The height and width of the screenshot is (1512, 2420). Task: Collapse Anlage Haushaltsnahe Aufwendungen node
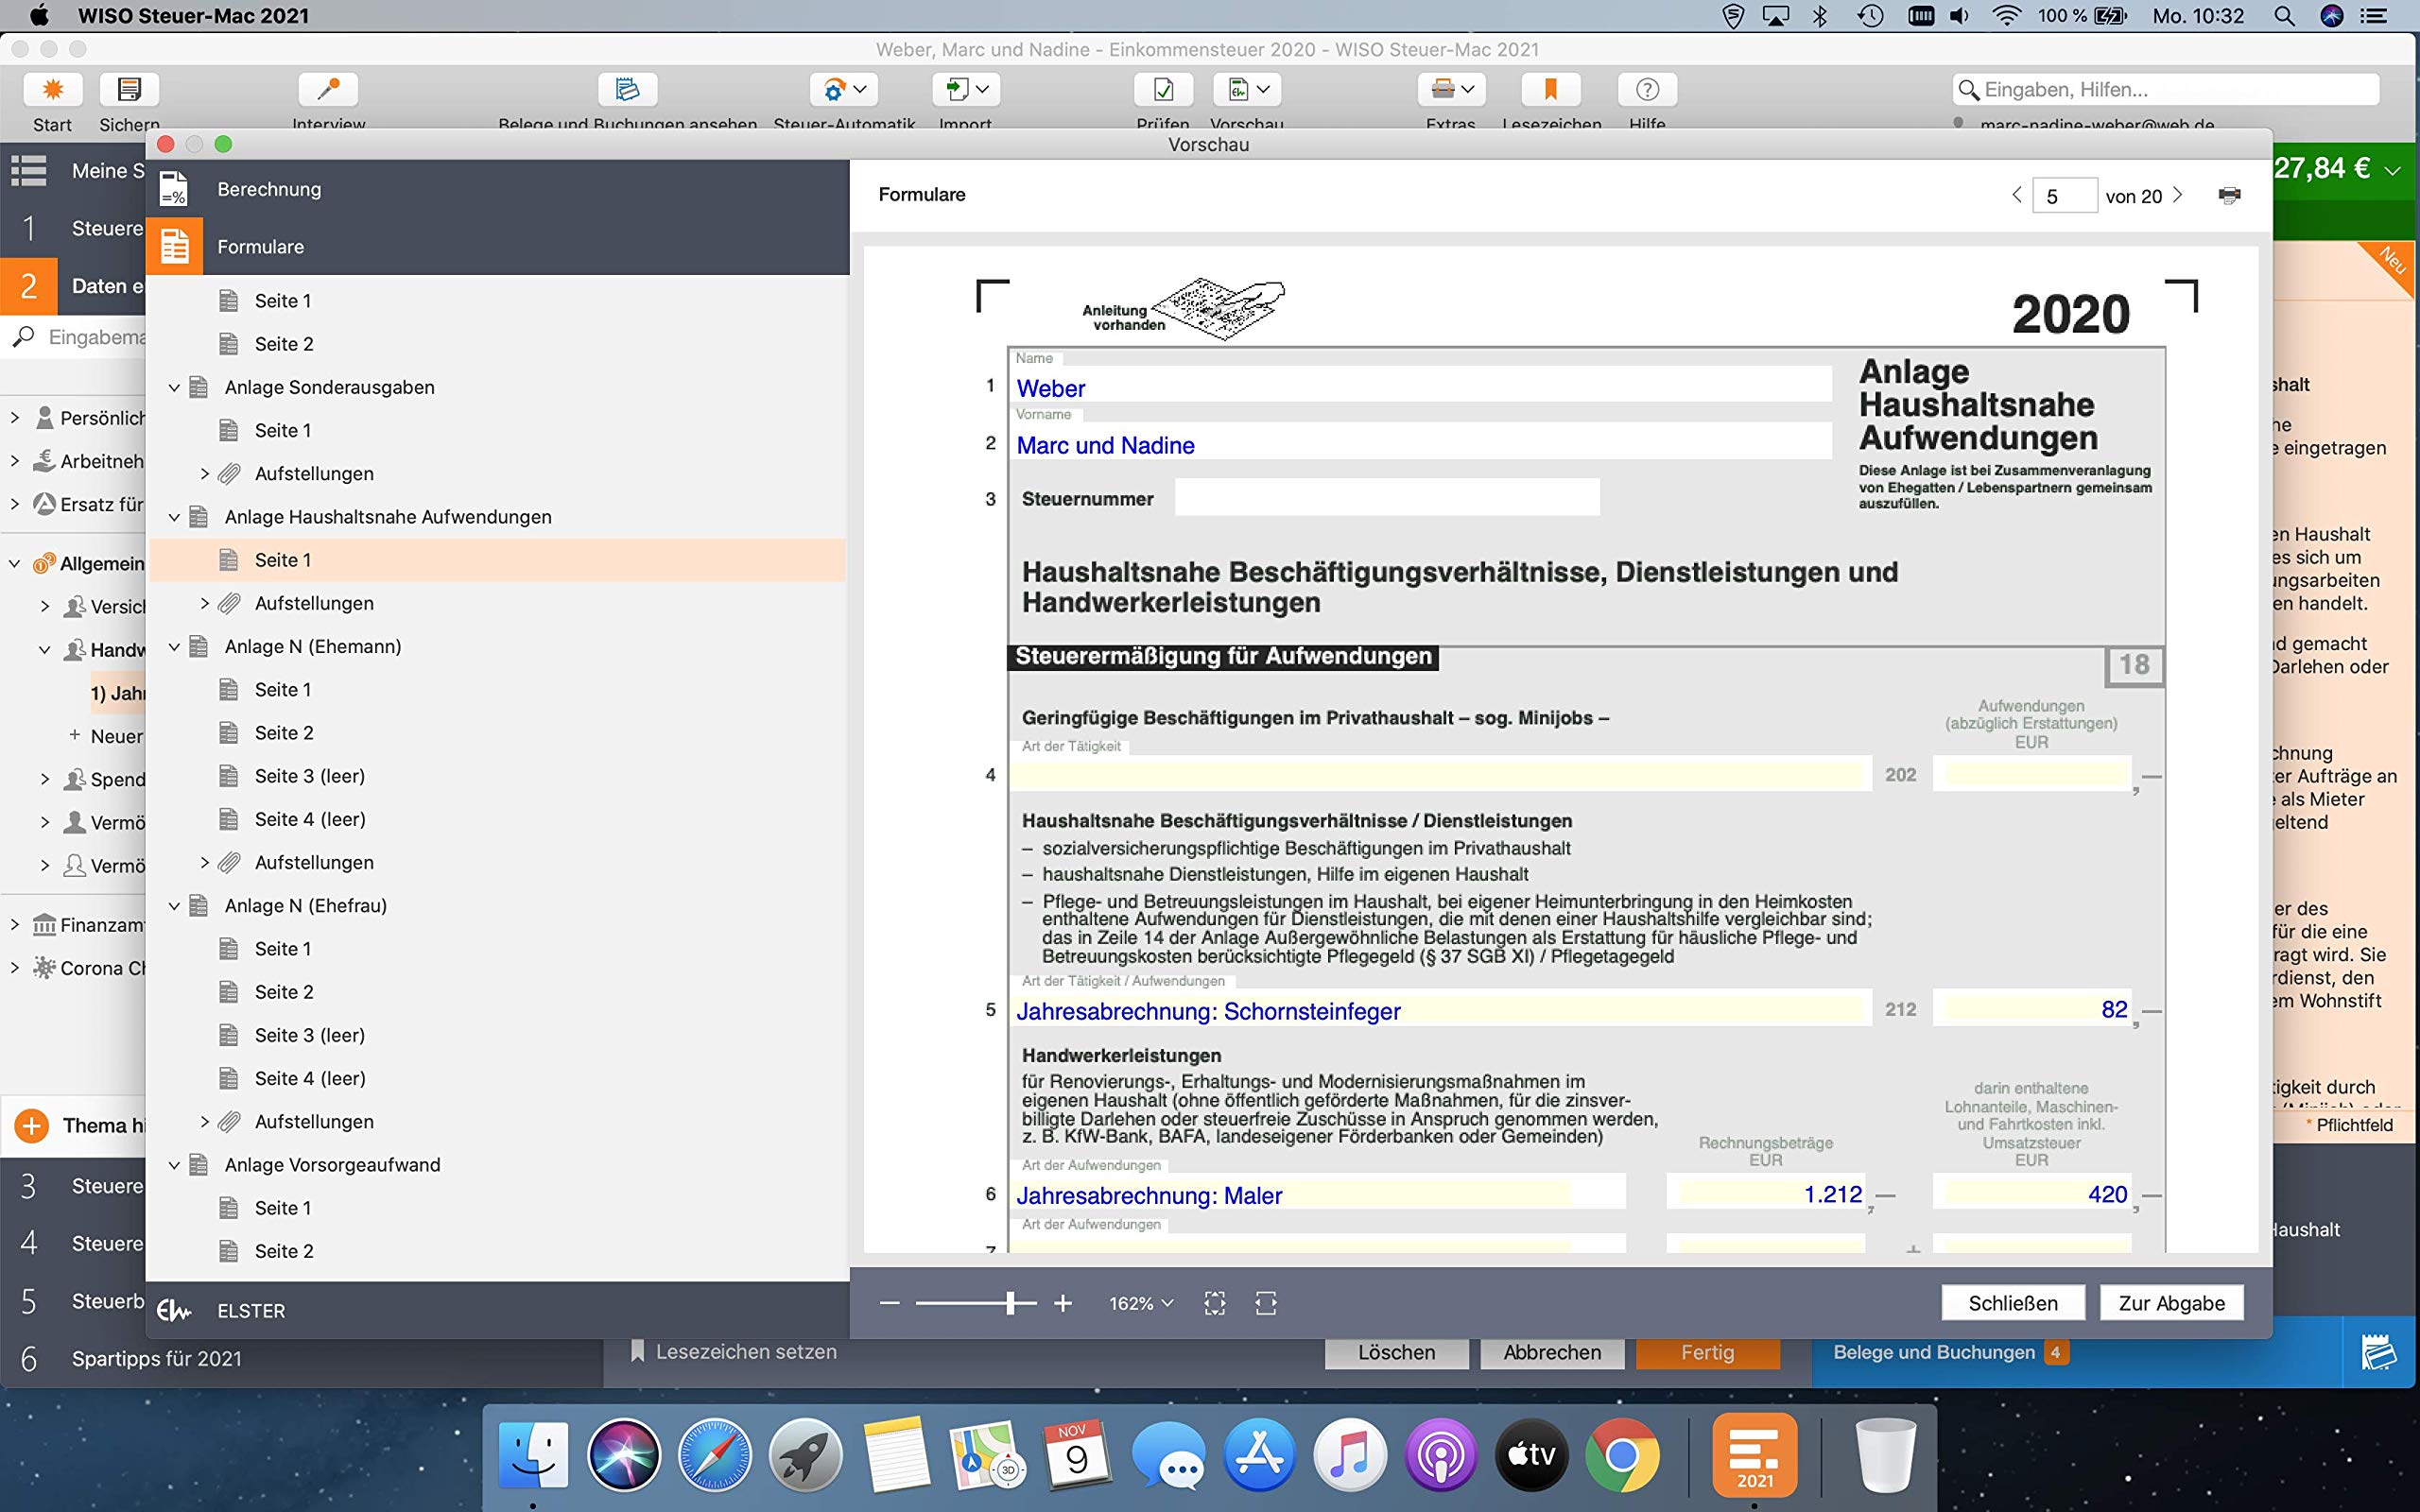pyautogui.click(x=174, y=517)
